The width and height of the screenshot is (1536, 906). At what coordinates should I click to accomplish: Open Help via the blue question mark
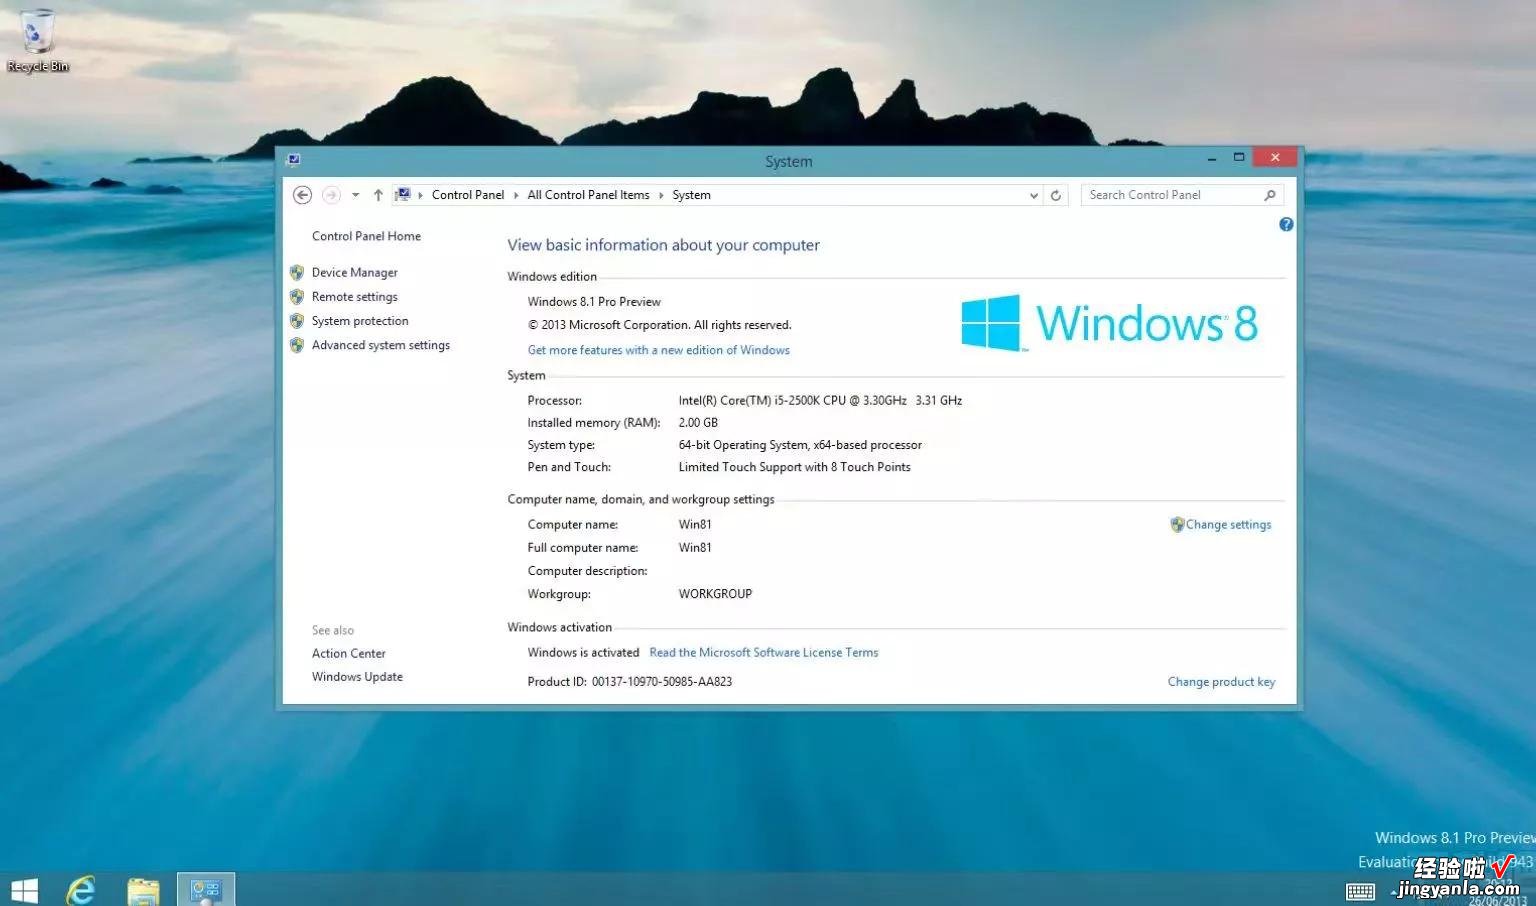point(1286,224)
